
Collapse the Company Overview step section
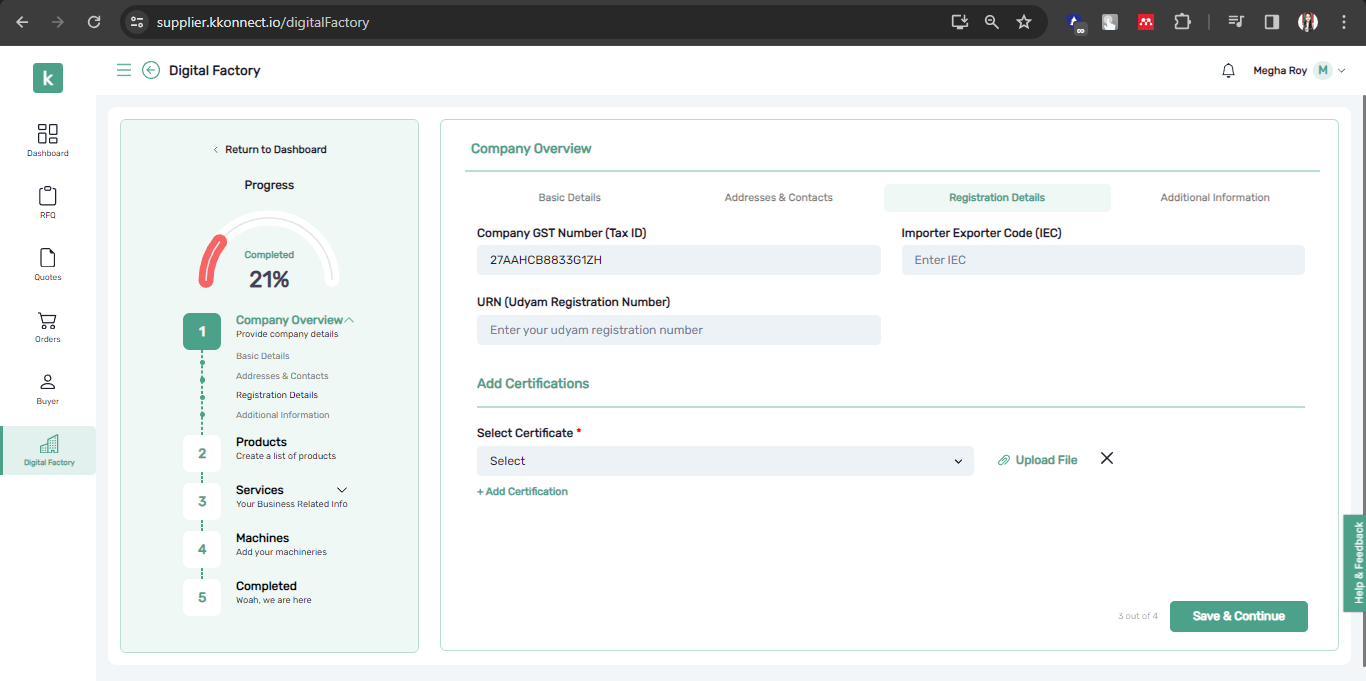(x=349, y=320)
